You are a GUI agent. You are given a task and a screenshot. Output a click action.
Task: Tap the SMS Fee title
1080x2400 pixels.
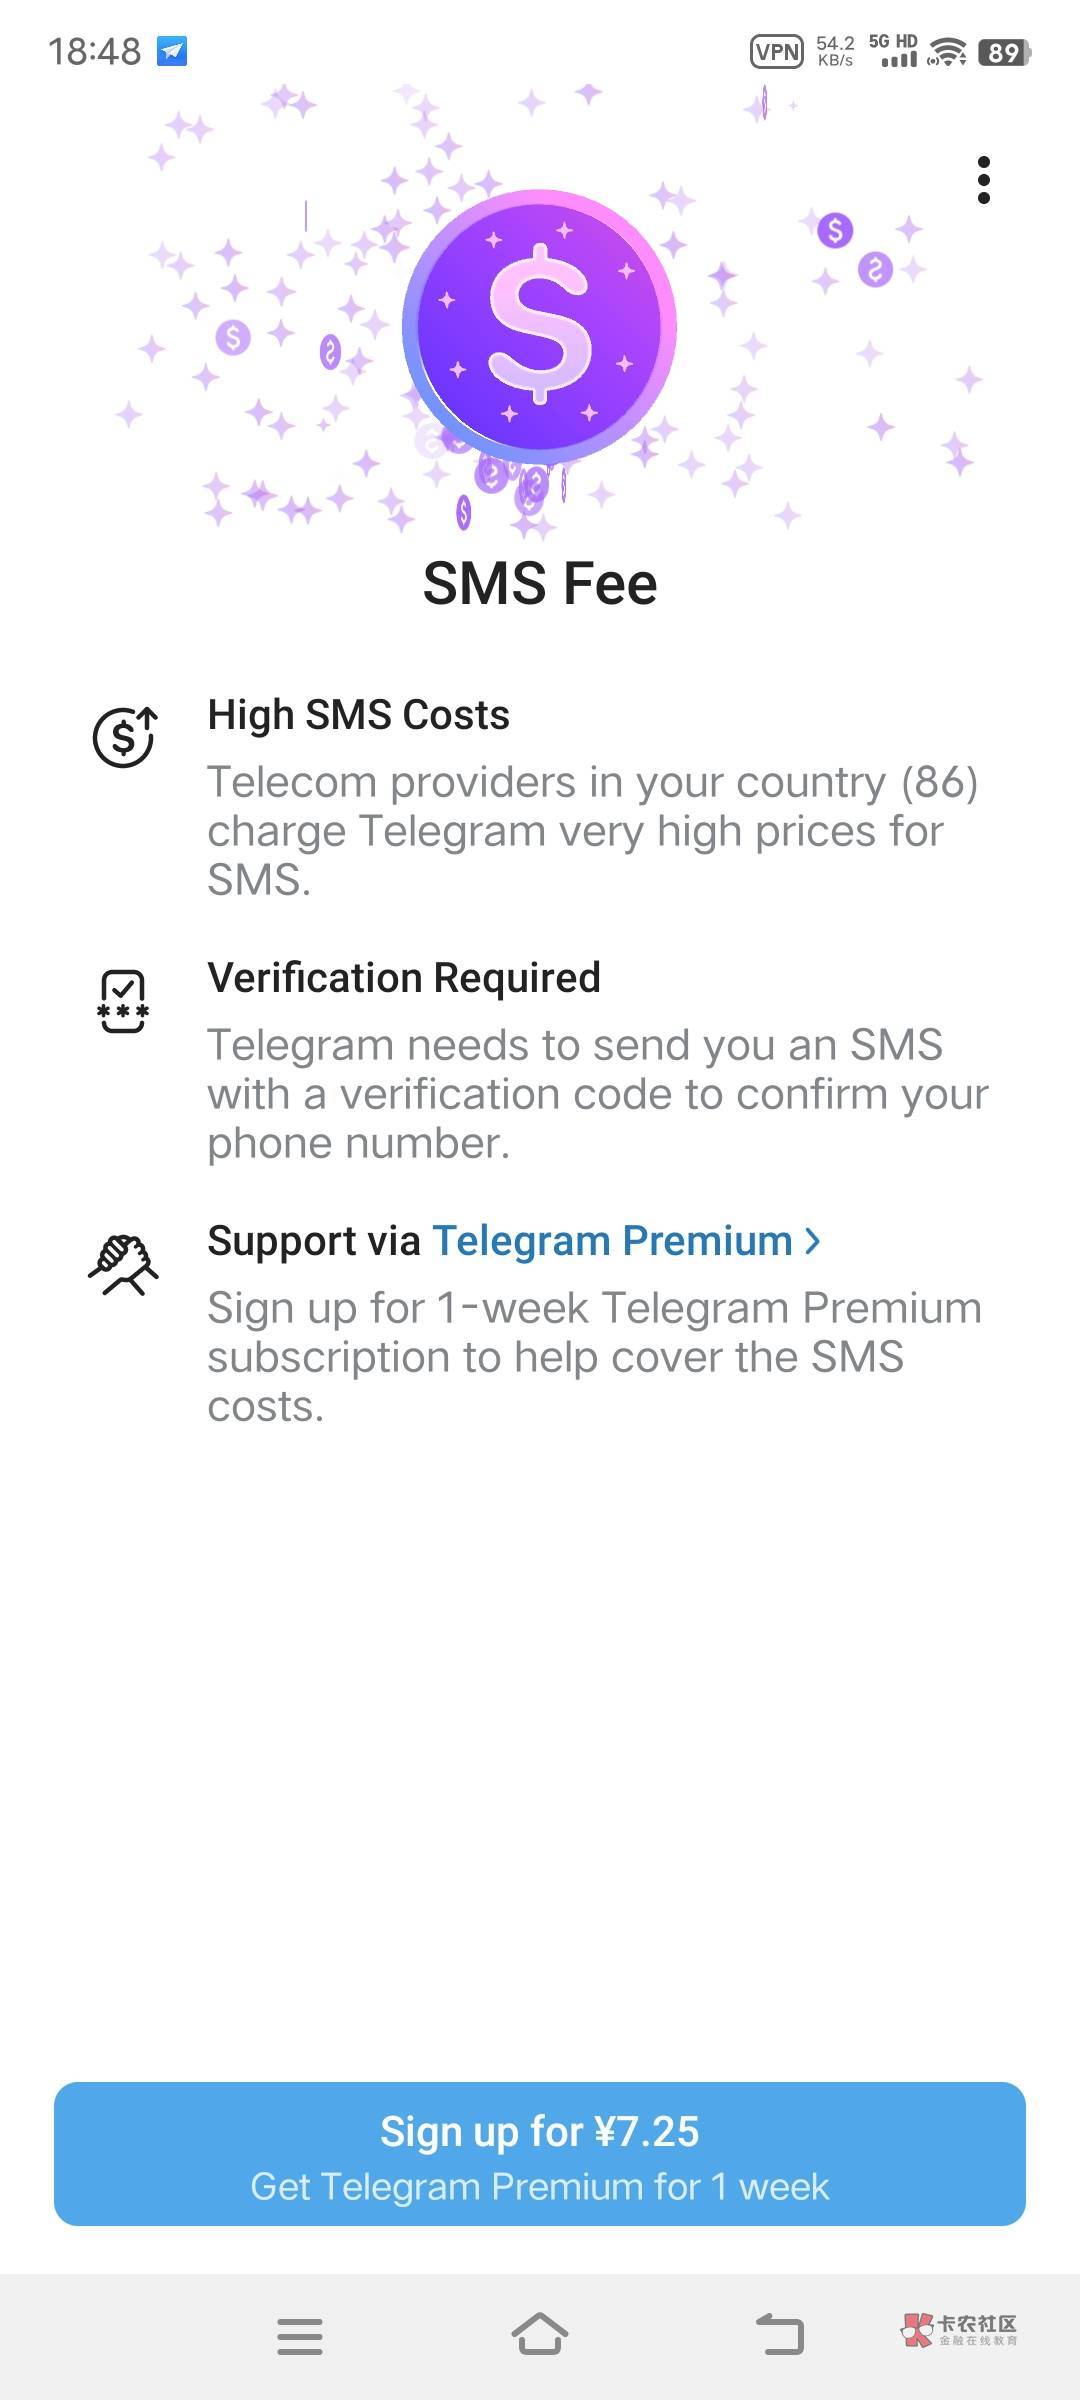540,583
